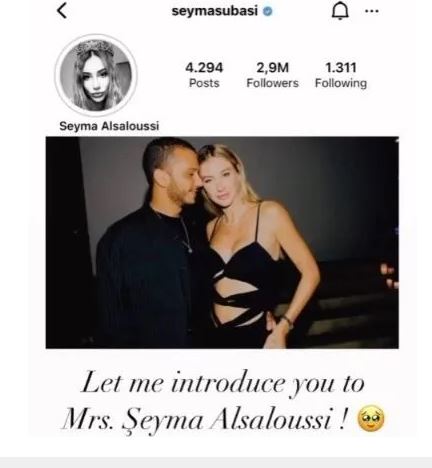Click the blue verified badge
The height and width of the screenshot is (468, 432).
point(268,11)
